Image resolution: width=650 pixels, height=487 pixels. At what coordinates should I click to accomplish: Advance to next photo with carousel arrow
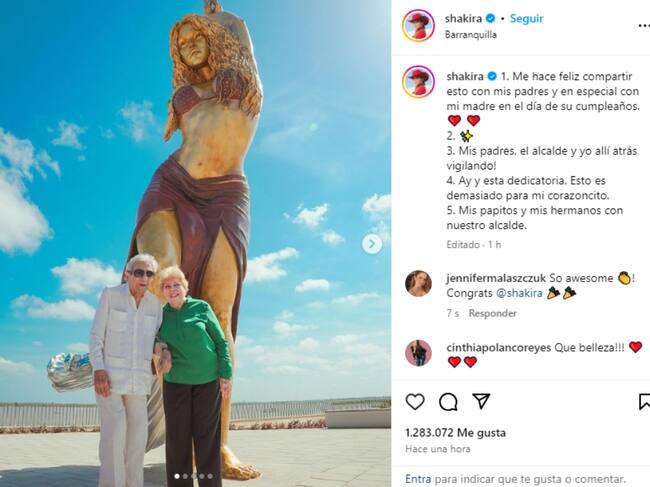(x=372, y=244)
